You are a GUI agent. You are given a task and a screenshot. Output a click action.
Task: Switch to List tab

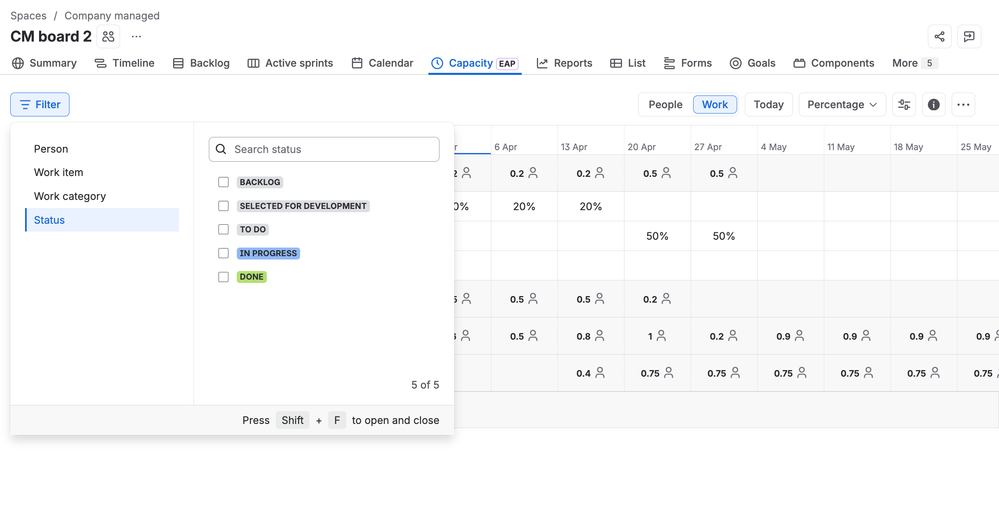tap(628, 63)
